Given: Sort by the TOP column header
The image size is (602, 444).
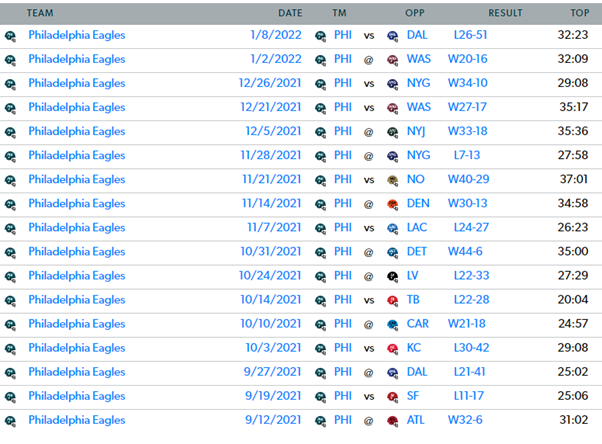Looking at the screenshot, I should 580,13.
